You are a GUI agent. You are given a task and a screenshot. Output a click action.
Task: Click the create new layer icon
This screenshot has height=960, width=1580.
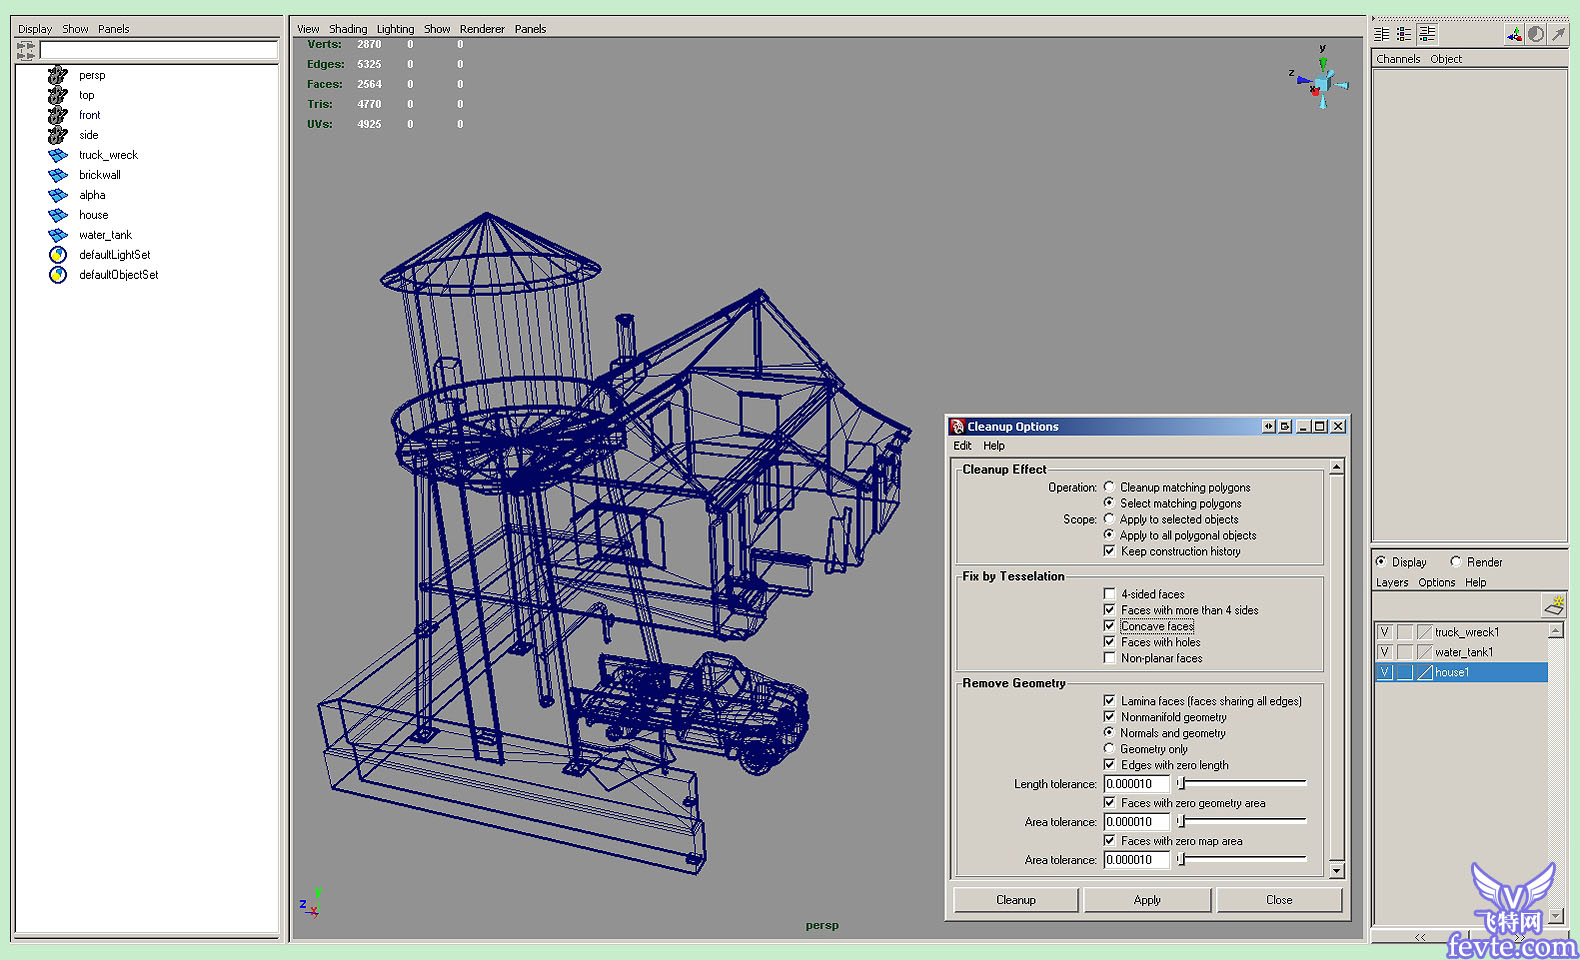point(1553,606)
